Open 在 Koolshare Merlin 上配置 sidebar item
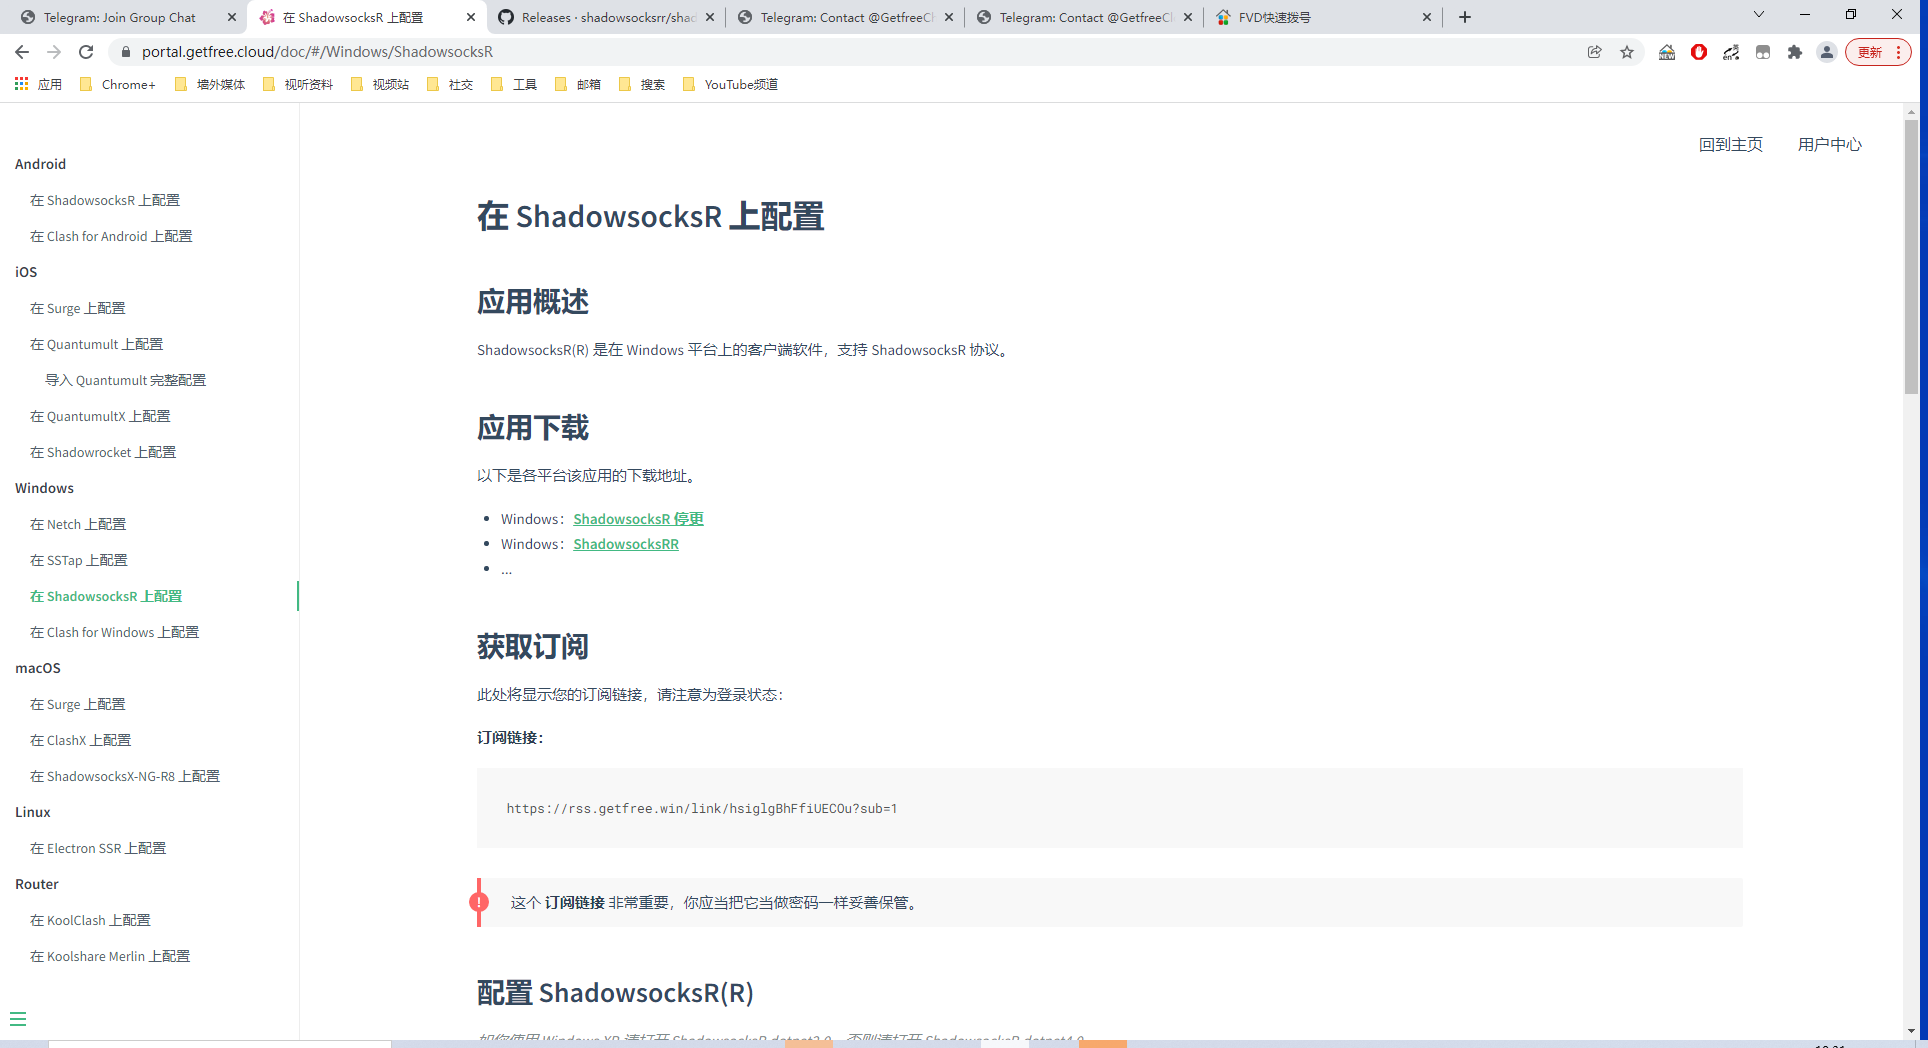 click(110, 956)
